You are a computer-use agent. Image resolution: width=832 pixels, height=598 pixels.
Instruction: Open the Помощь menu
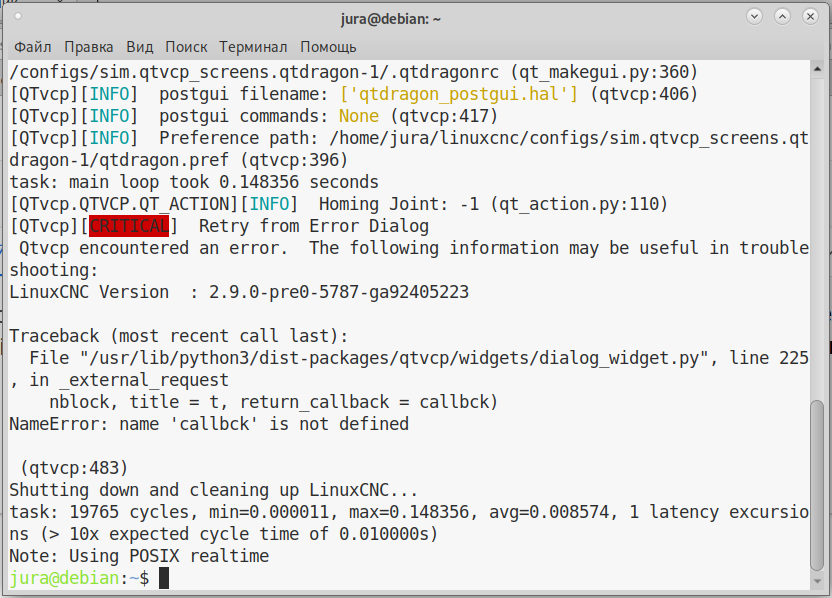tap(328, 47)
